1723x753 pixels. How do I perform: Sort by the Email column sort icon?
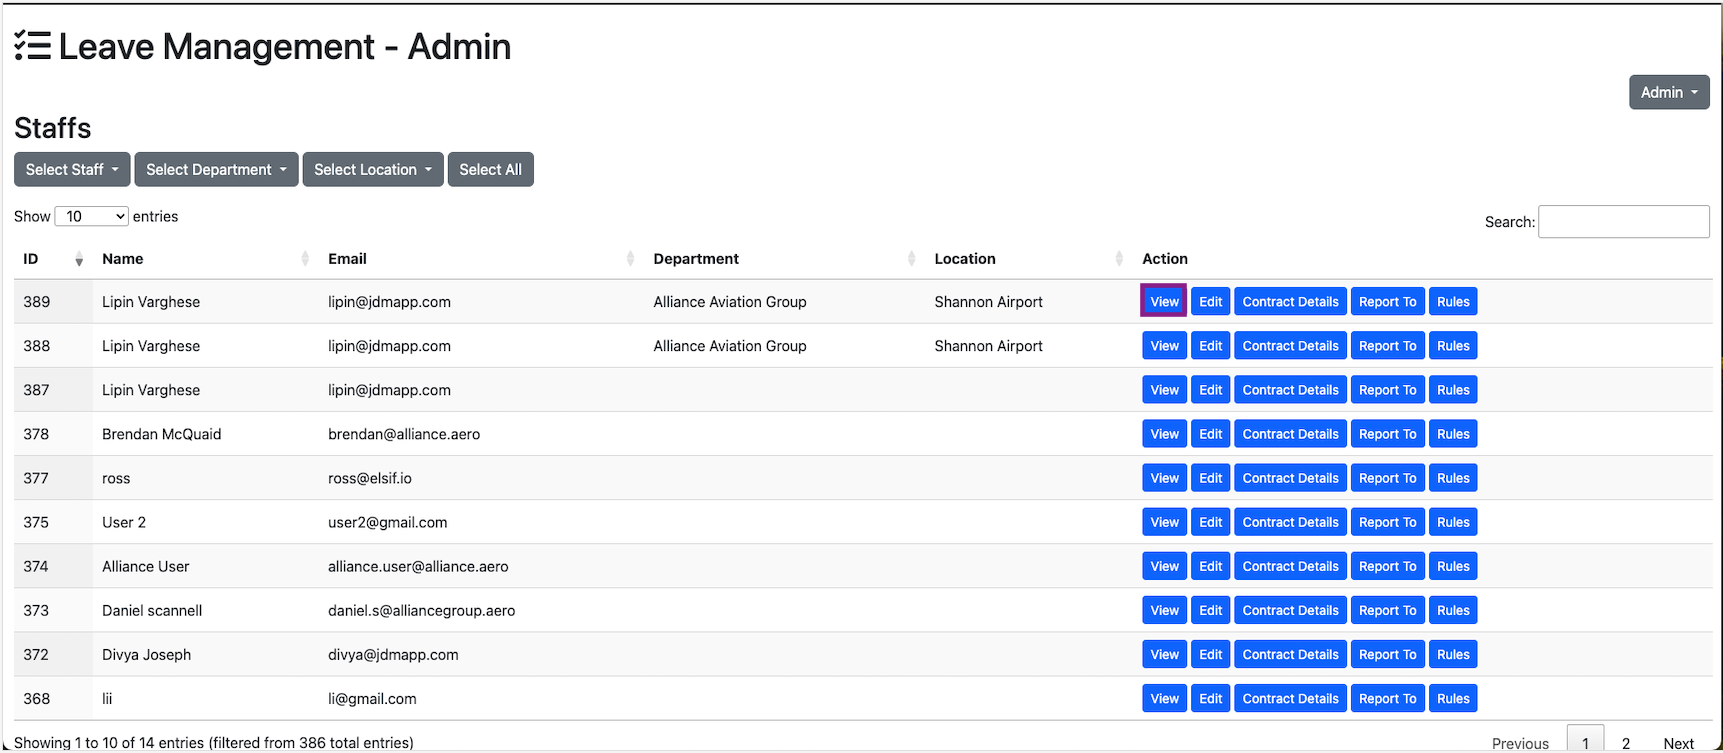[630, 259]
